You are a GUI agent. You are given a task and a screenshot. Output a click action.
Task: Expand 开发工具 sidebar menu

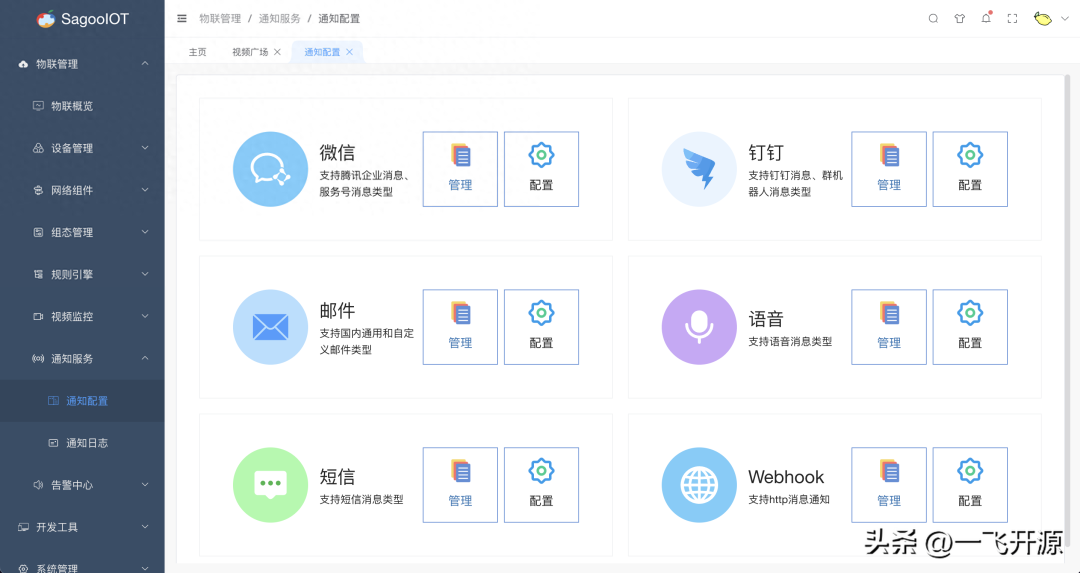pos(82,527)
